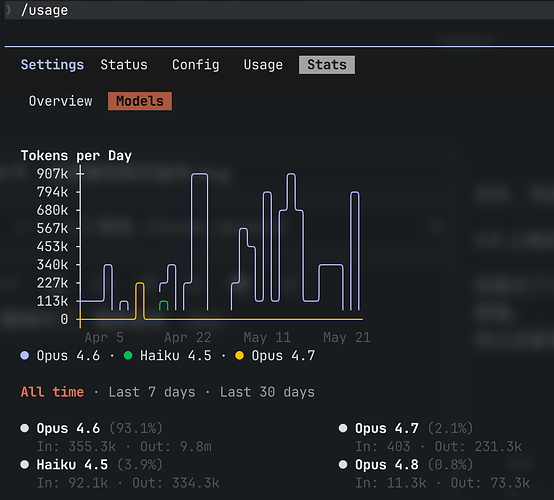The height and width of the screenshot is (500, 554).
Task: Filter stats to Last 7 days
Action: pyautogui.click(x=152, y=392)
